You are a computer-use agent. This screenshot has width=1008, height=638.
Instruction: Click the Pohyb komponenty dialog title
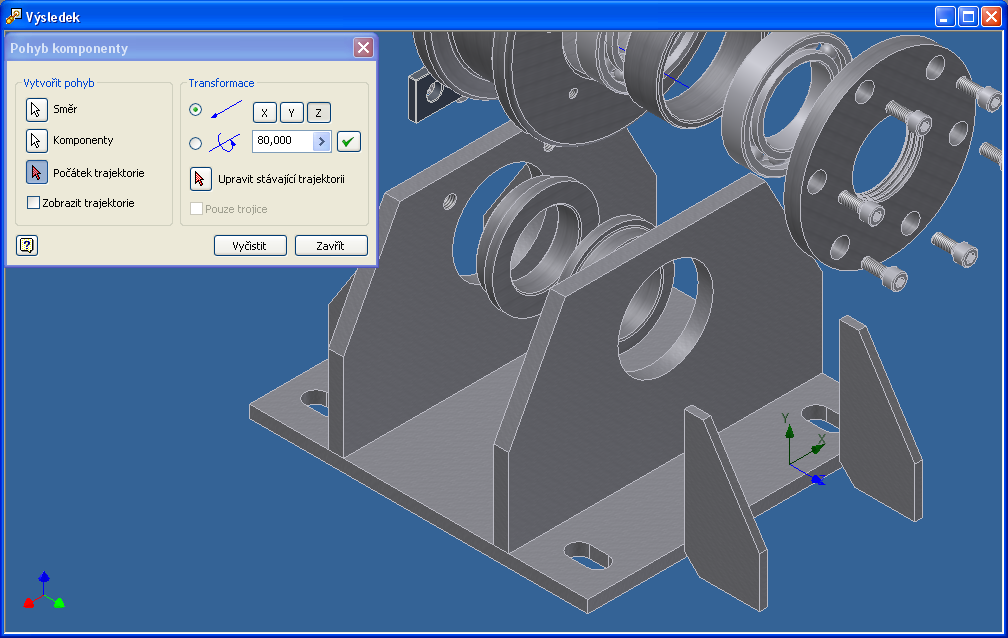pyautogui.click(x=69, y=48)
